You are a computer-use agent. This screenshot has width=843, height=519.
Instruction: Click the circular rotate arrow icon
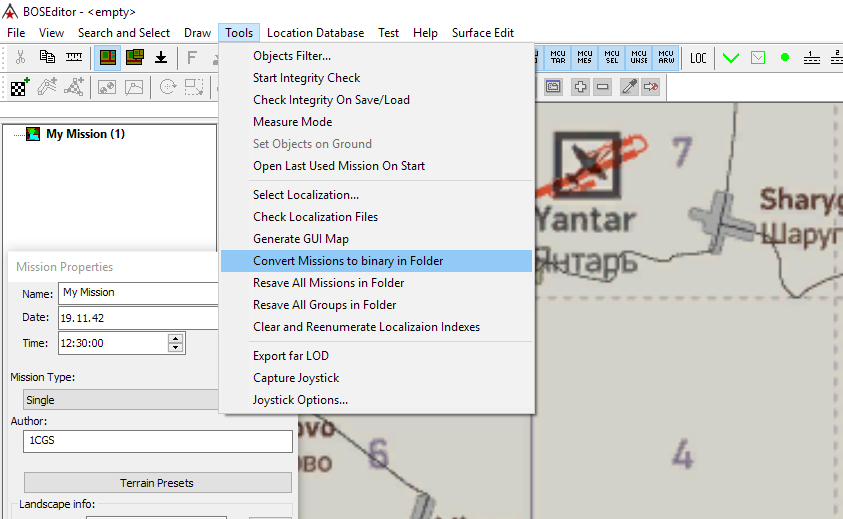pos(168,87)
